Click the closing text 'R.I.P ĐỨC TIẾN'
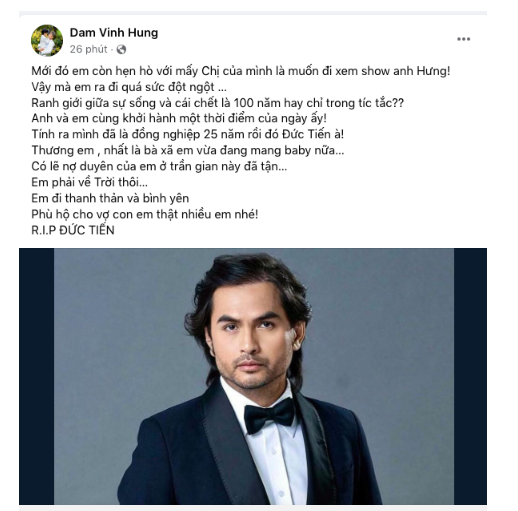Screen dimensions: 518x511 click(73, 230)
